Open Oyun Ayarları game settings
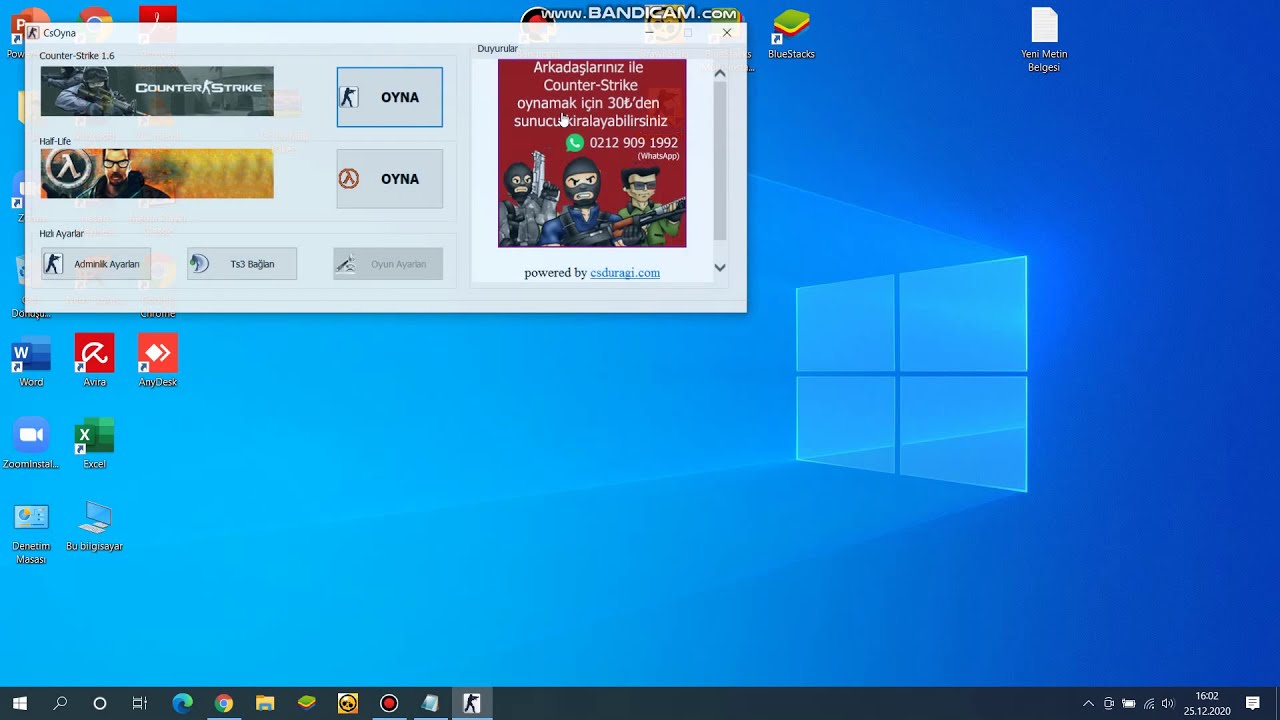This screenshot has height=720, width=1280. point(388,264)
